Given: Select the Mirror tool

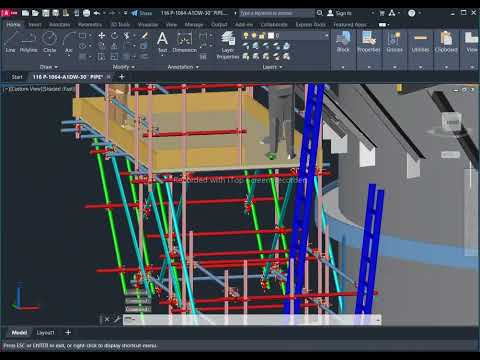Looking at the screenshot, I should coord(114,46).
